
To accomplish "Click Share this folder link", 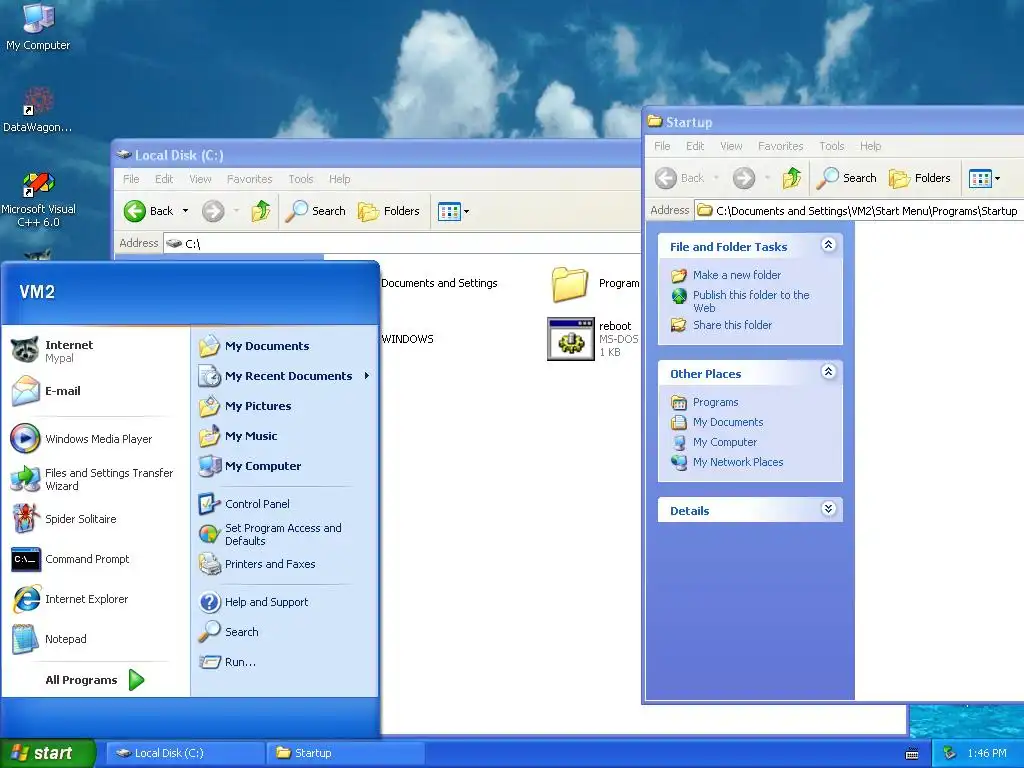I will pos(732,325).
